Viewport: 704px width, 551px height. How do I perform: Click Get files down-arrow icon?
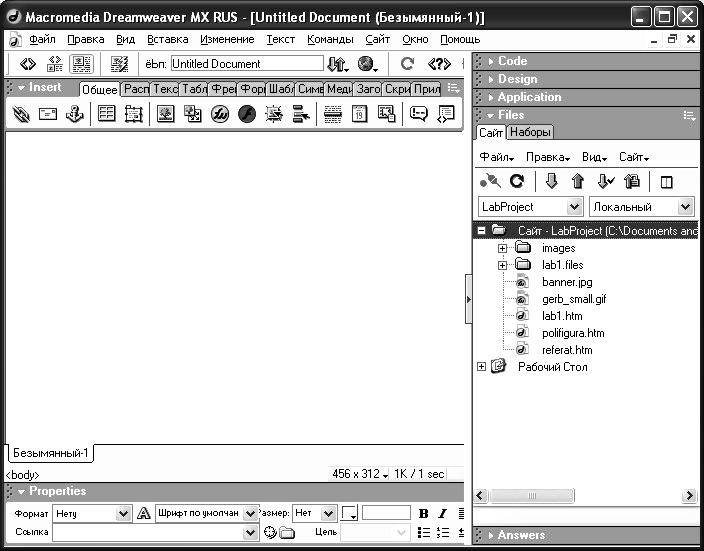coord(551,181)
